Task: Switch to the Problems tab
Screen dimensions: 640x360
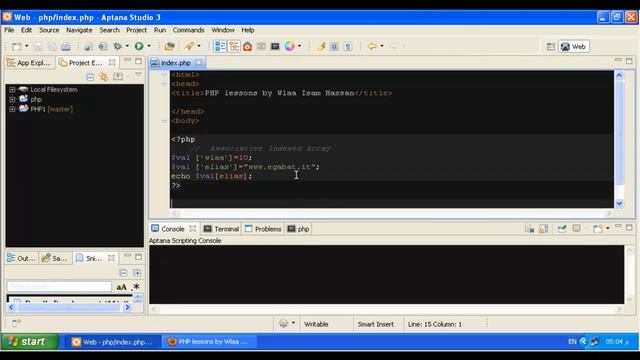Action: pos(263,229)
